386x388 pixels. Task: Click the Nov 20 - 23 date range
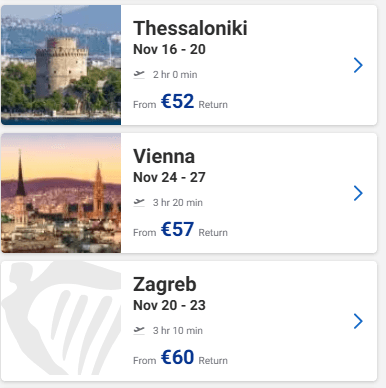(x=169, y=305)
